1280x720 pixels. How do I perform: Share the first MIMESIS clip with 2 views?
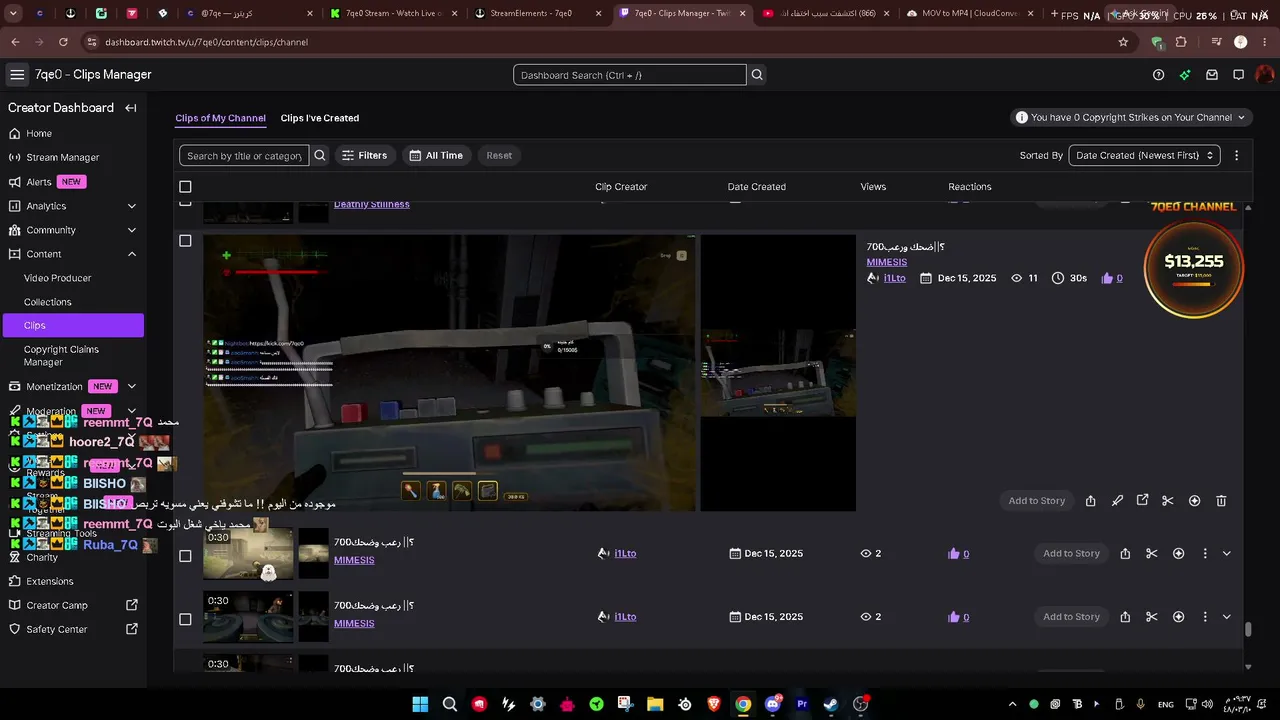[1125, 554]
